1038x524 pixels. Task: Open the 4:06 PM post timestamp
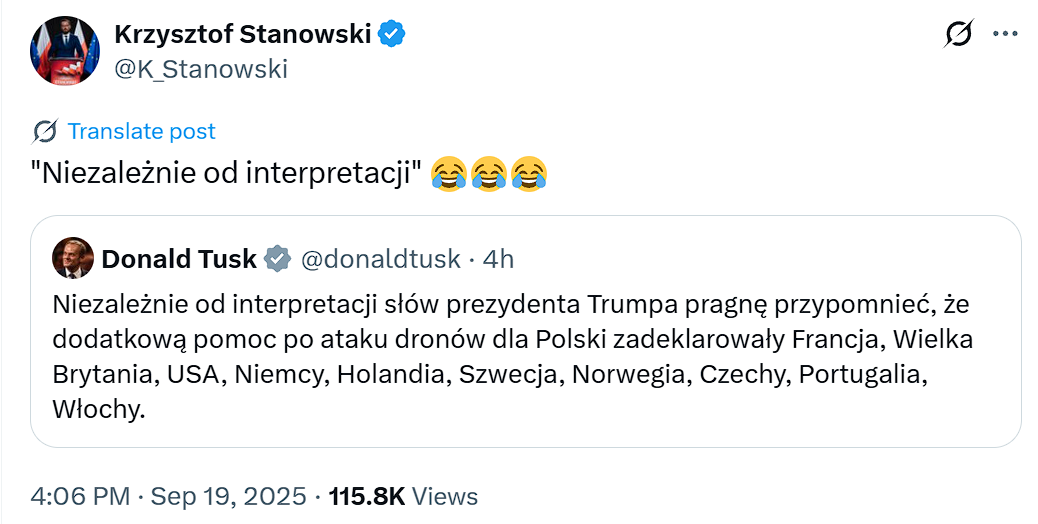tap(79, 496)
